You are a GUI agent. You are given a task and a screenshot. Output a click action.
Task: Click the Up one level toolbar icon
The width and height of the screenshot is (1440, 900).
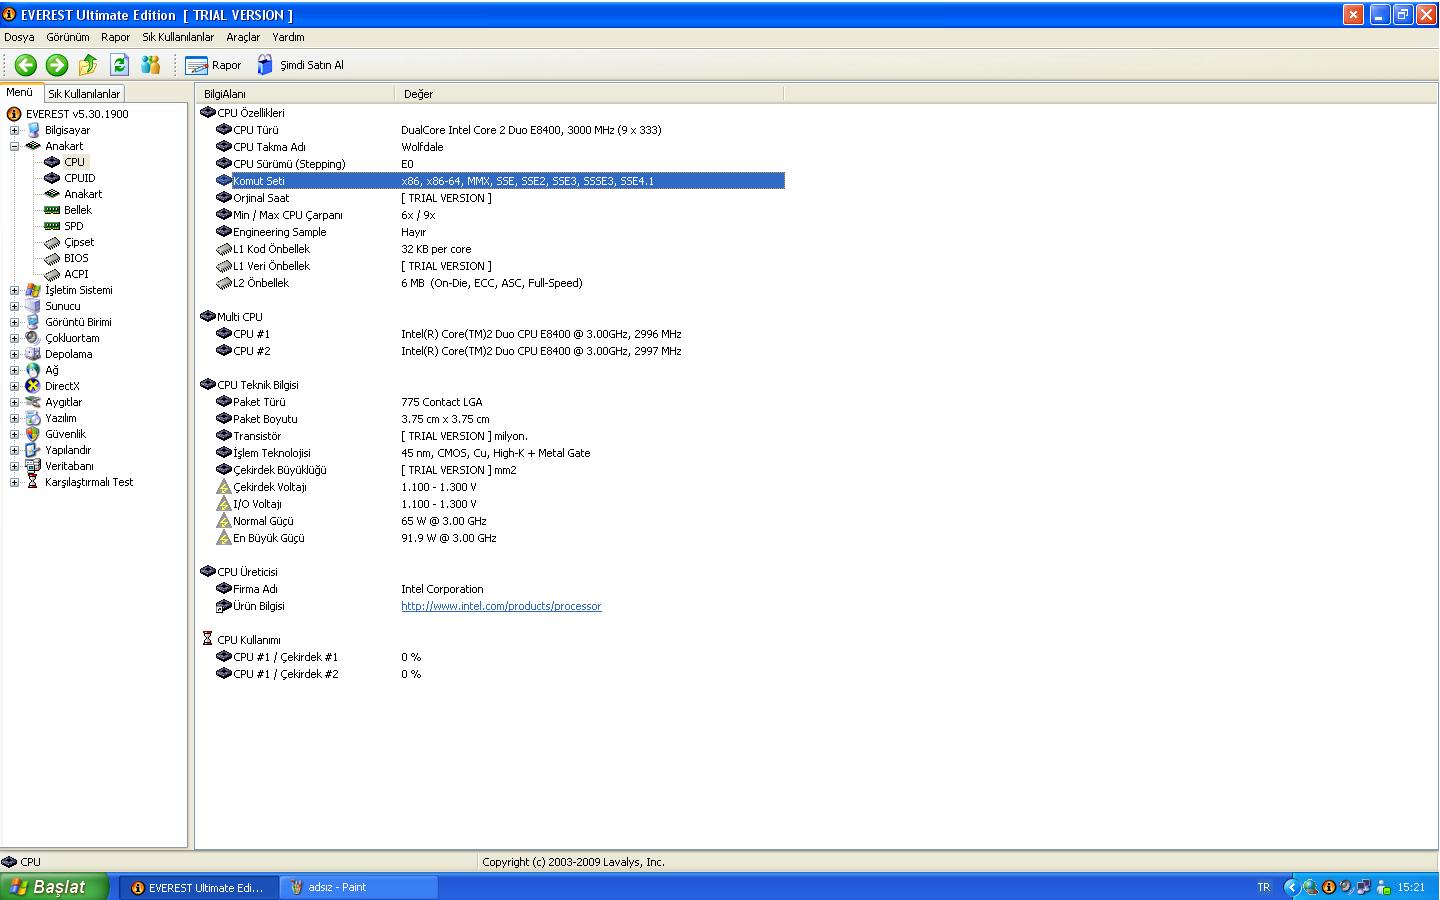click(88, 65)
